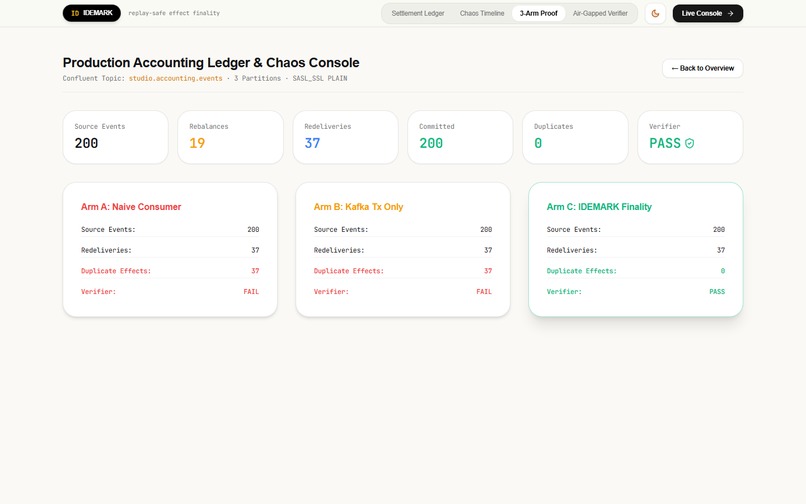Click the studio.accounting.events topic name
This screenshot has height=504, width=806.
pos(175,78)
